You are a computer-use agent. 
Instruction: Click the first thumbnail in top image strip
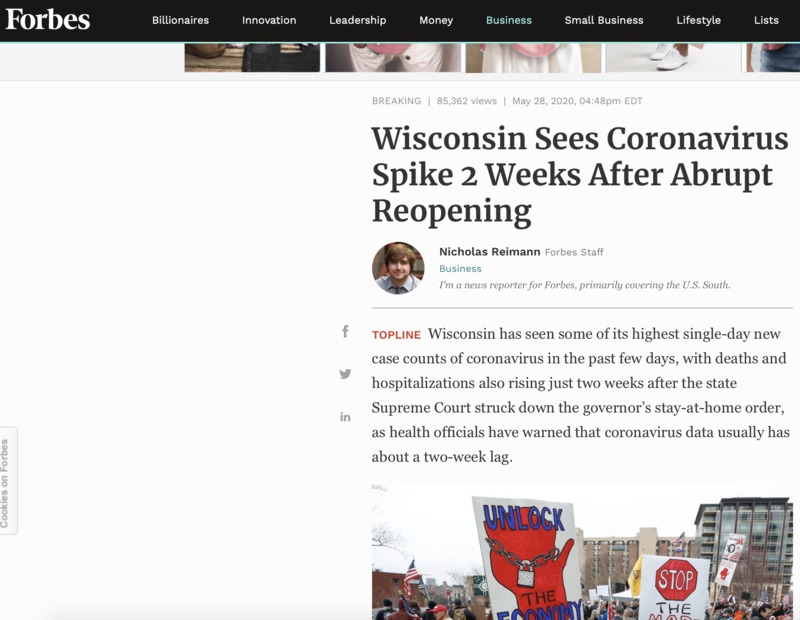coord(252,58)
